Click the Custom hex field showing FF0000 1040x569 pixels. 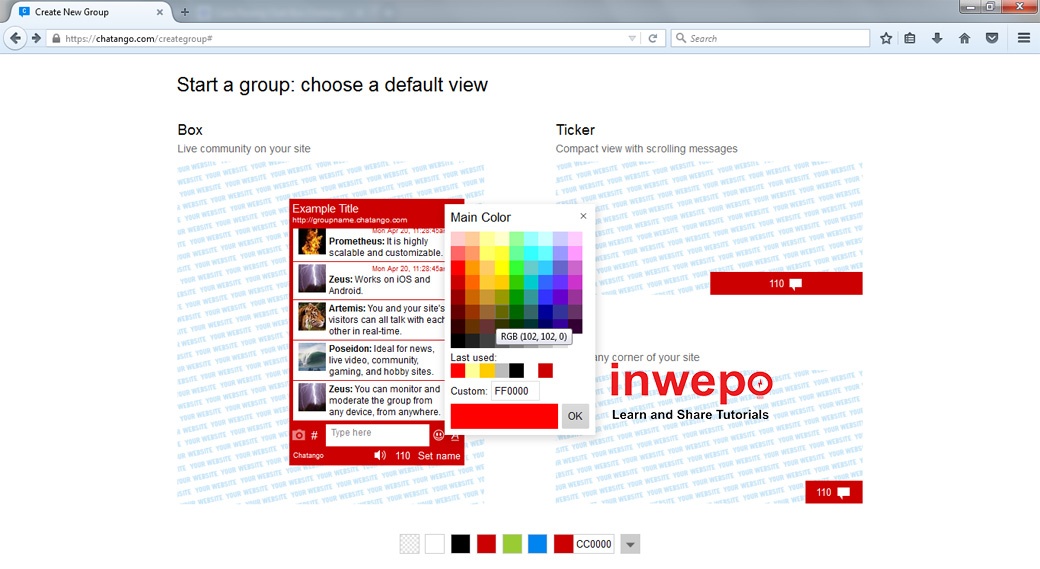515,391
